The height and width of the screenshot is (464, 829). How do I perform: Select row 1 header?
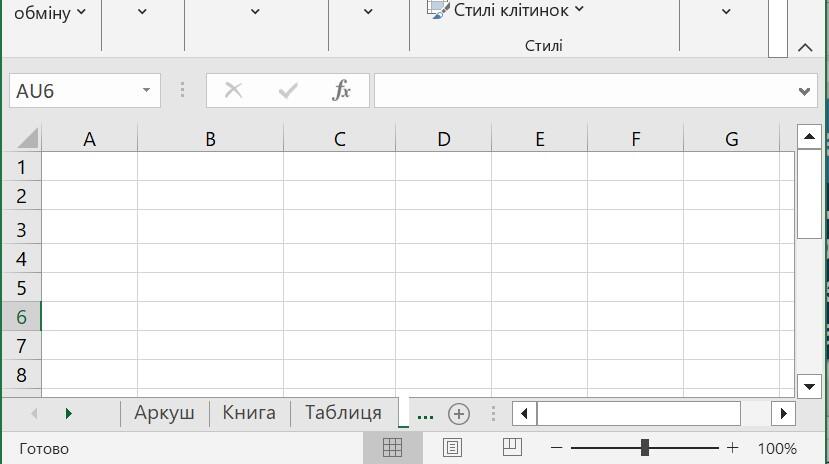(x=21, y=166)
